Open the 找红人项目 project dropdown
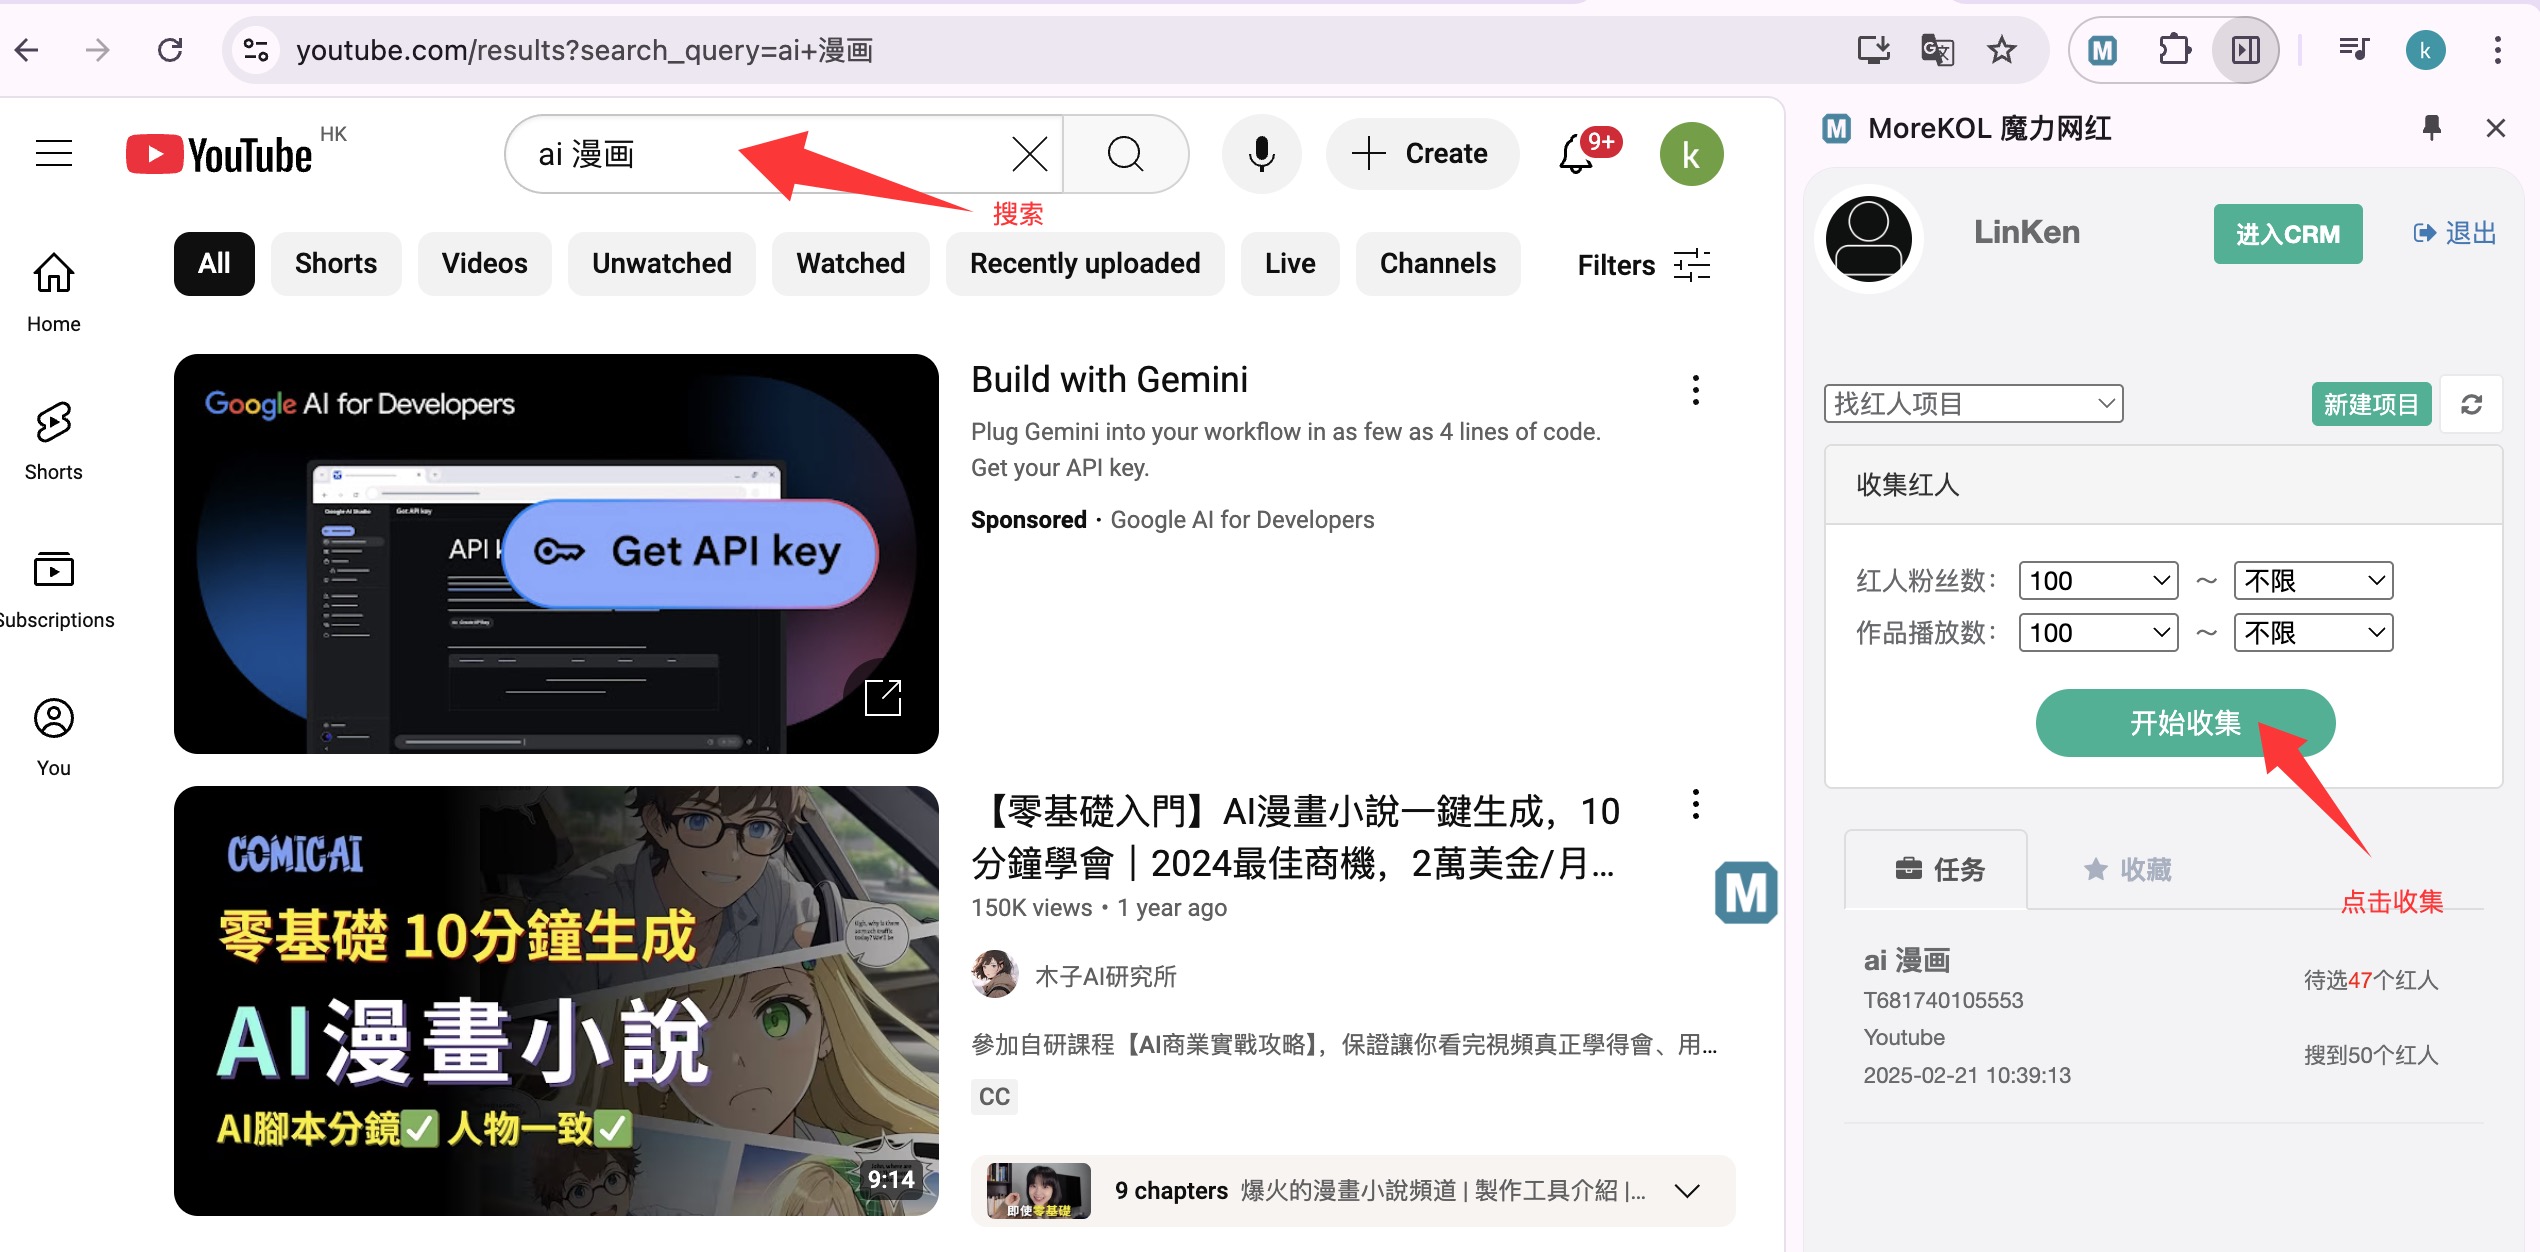 point(1973,404)
